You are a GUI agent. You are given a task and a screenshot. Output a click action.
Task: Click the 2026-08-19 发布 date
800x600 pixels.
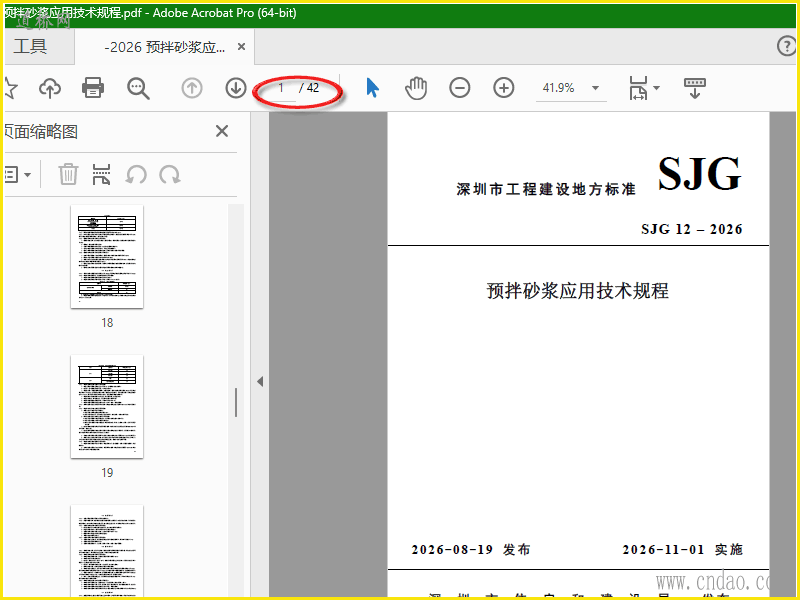pyautogui.click(x=471, y=549)
